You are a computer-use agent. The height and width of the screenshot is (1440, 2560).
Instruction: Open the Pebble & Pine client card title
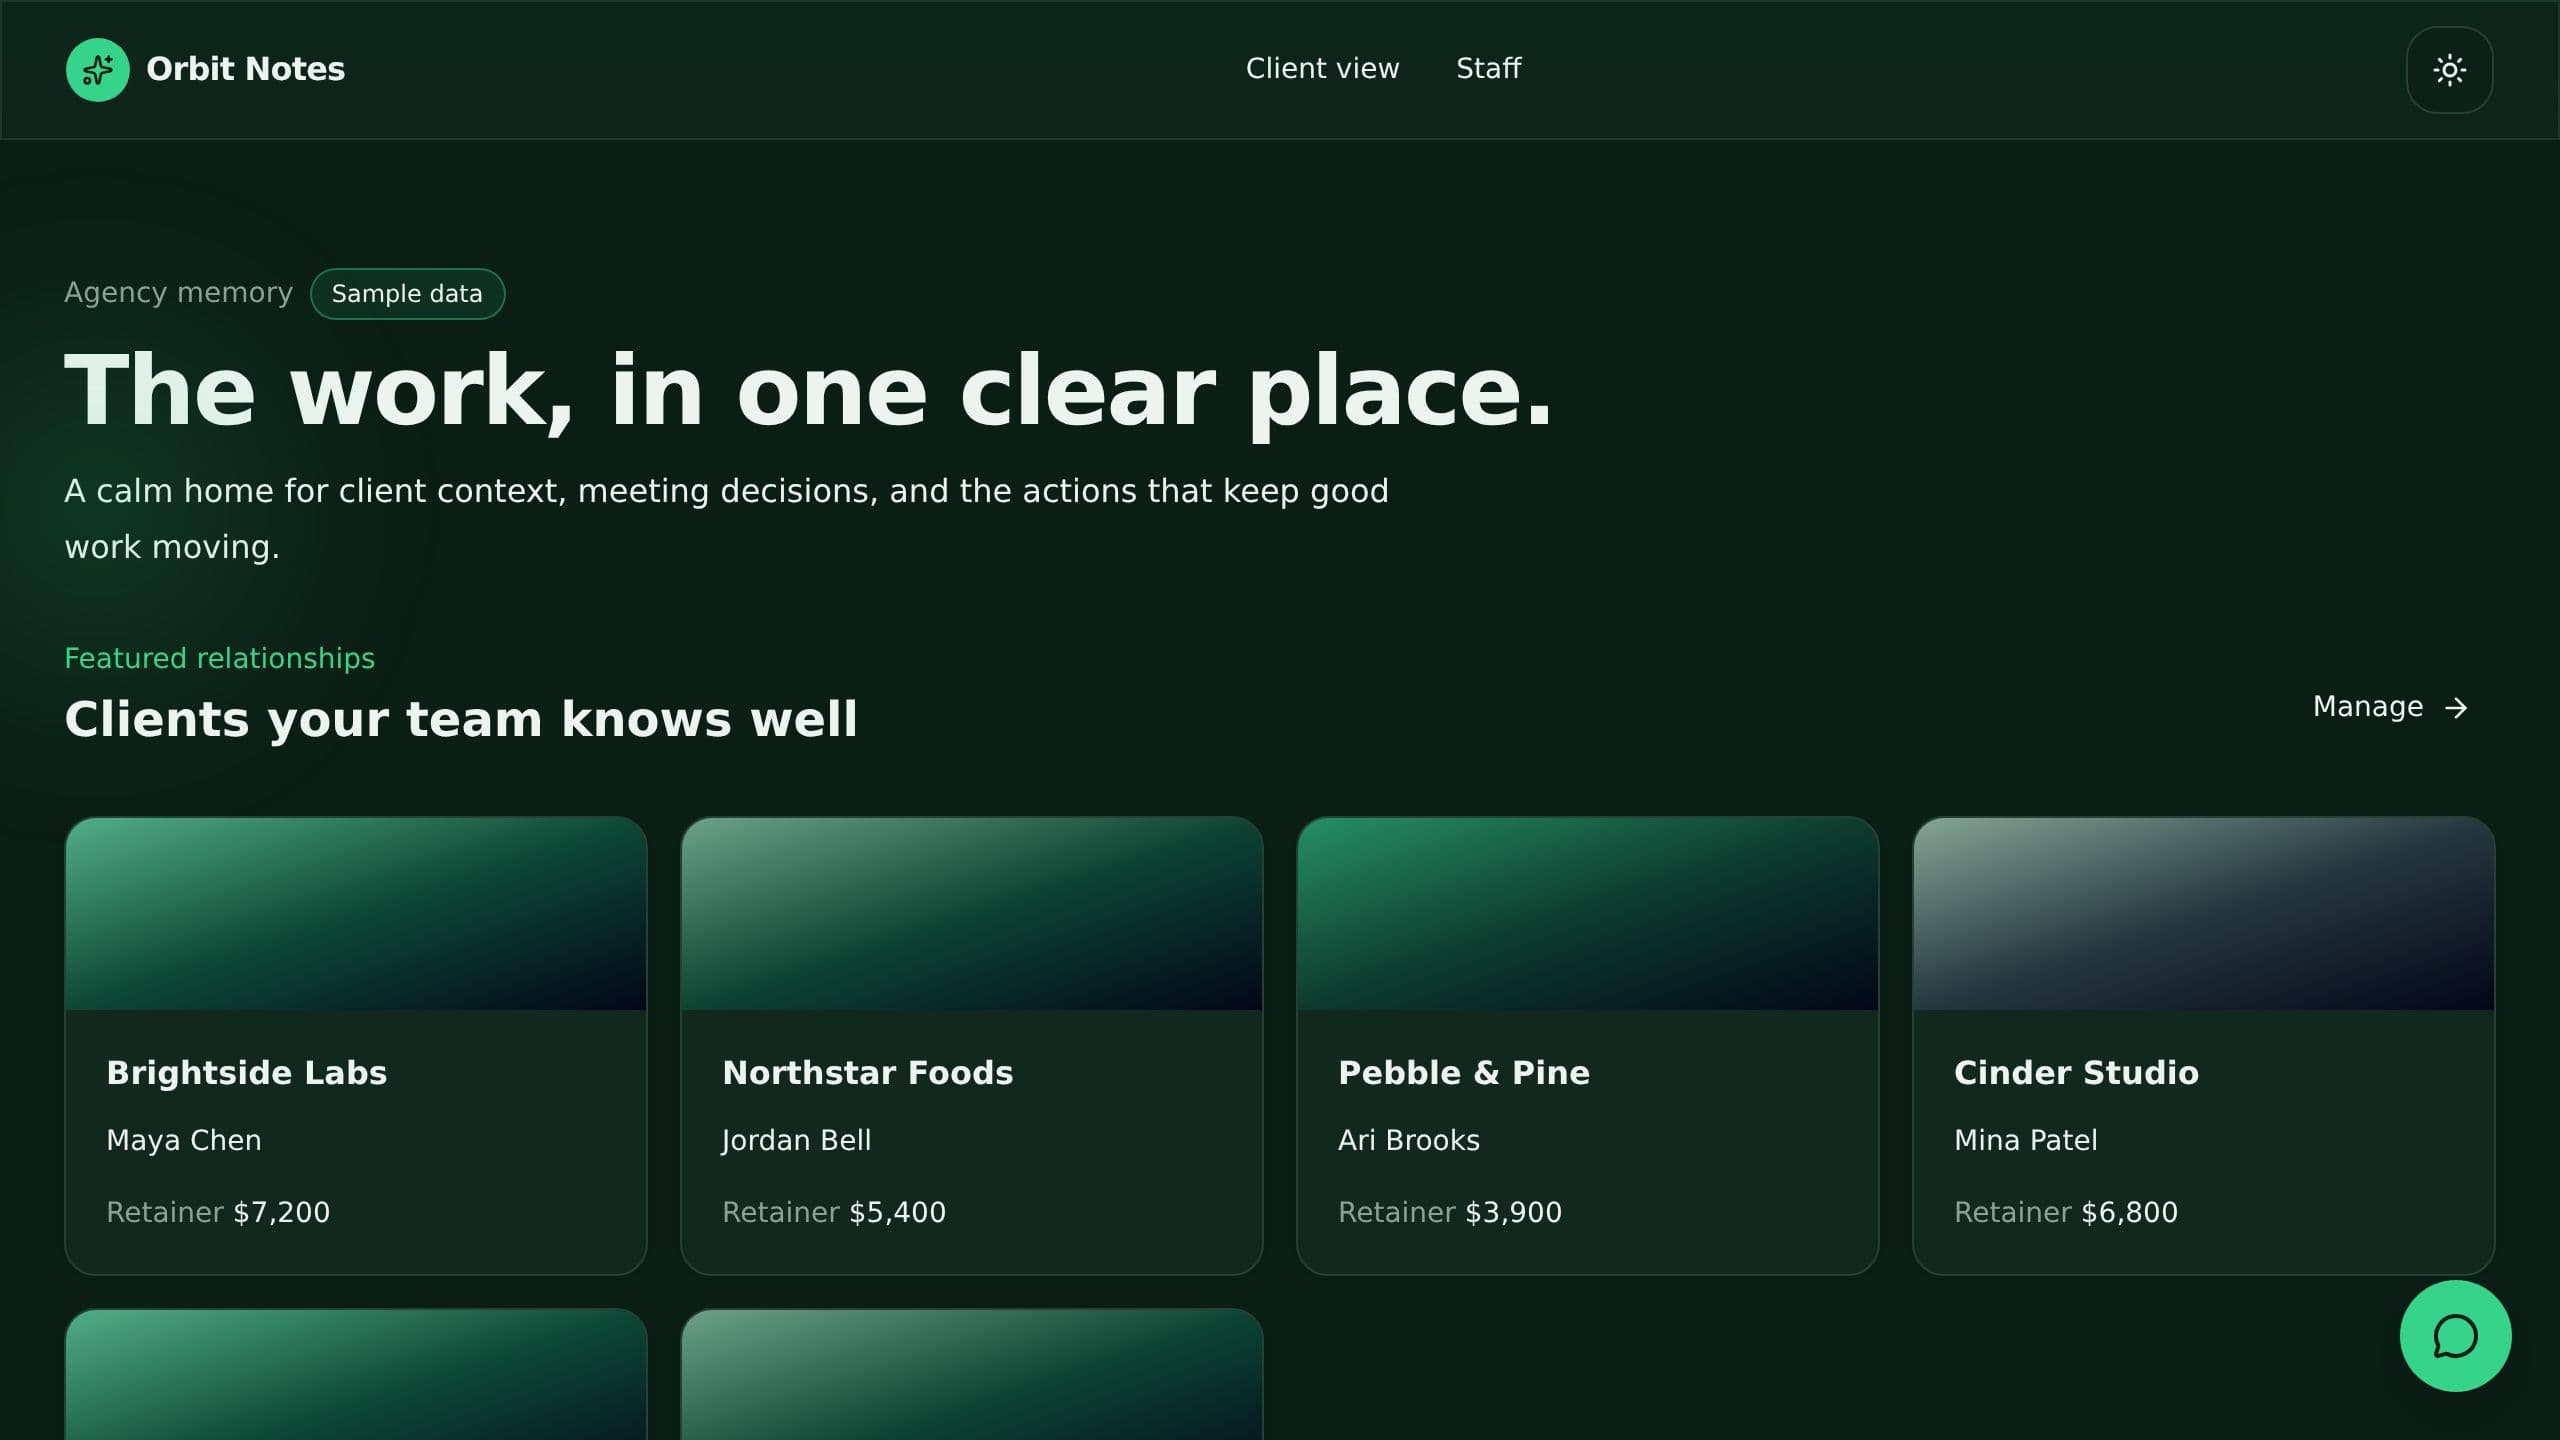(1464, 1073)
